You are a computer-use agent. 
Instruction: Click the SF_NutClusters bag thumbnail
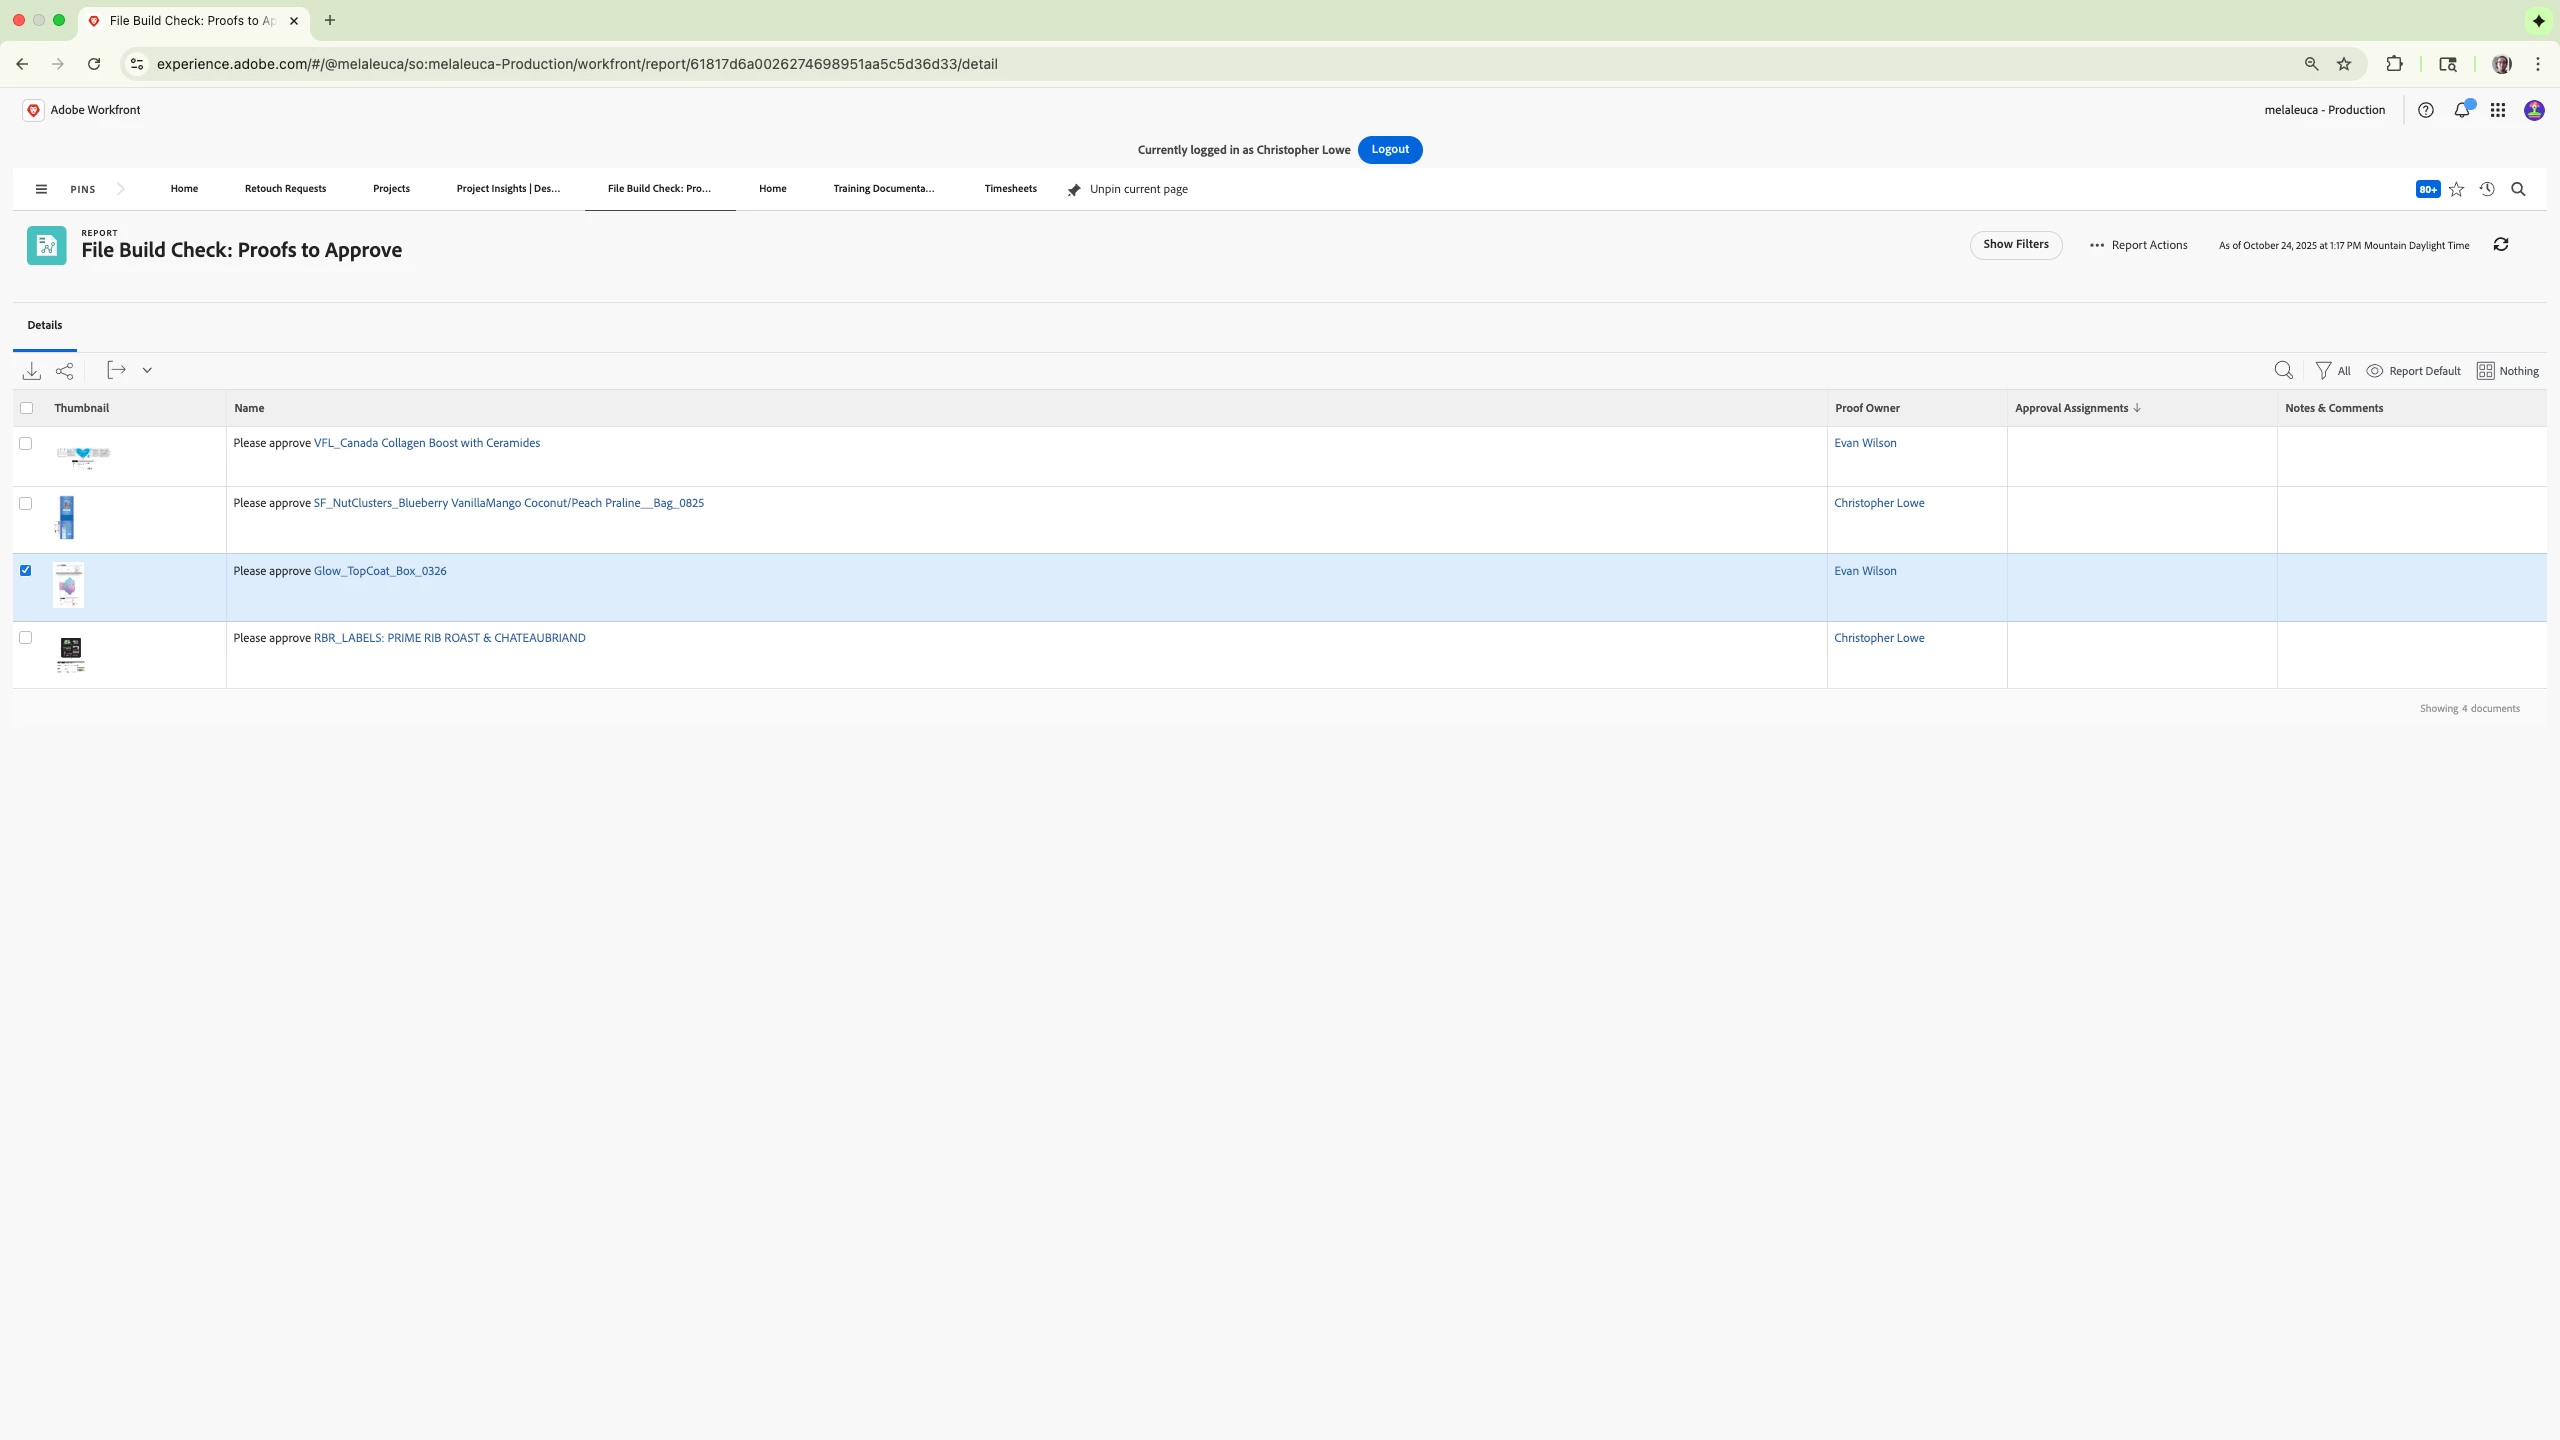coord(66,517)
